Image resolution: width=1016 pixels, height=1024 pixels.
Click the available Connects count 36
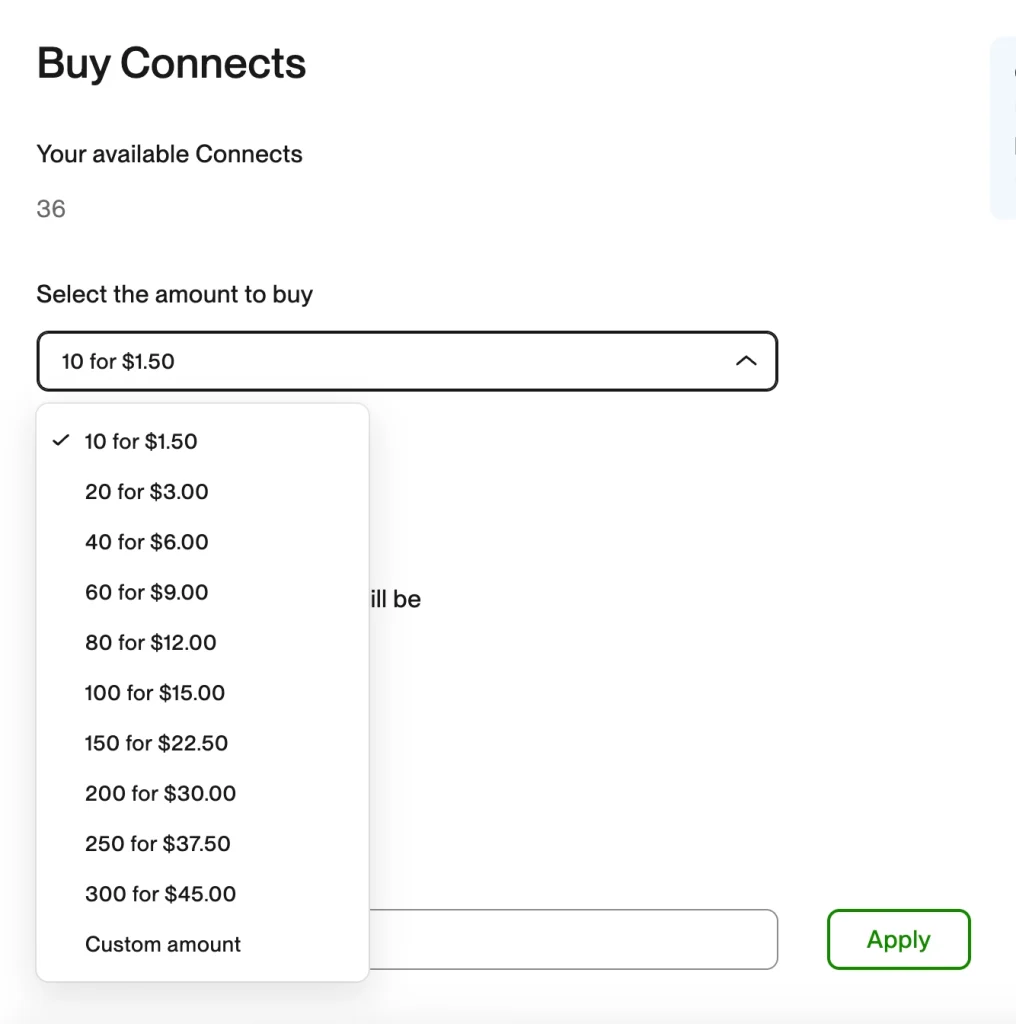tap(51, 209)
